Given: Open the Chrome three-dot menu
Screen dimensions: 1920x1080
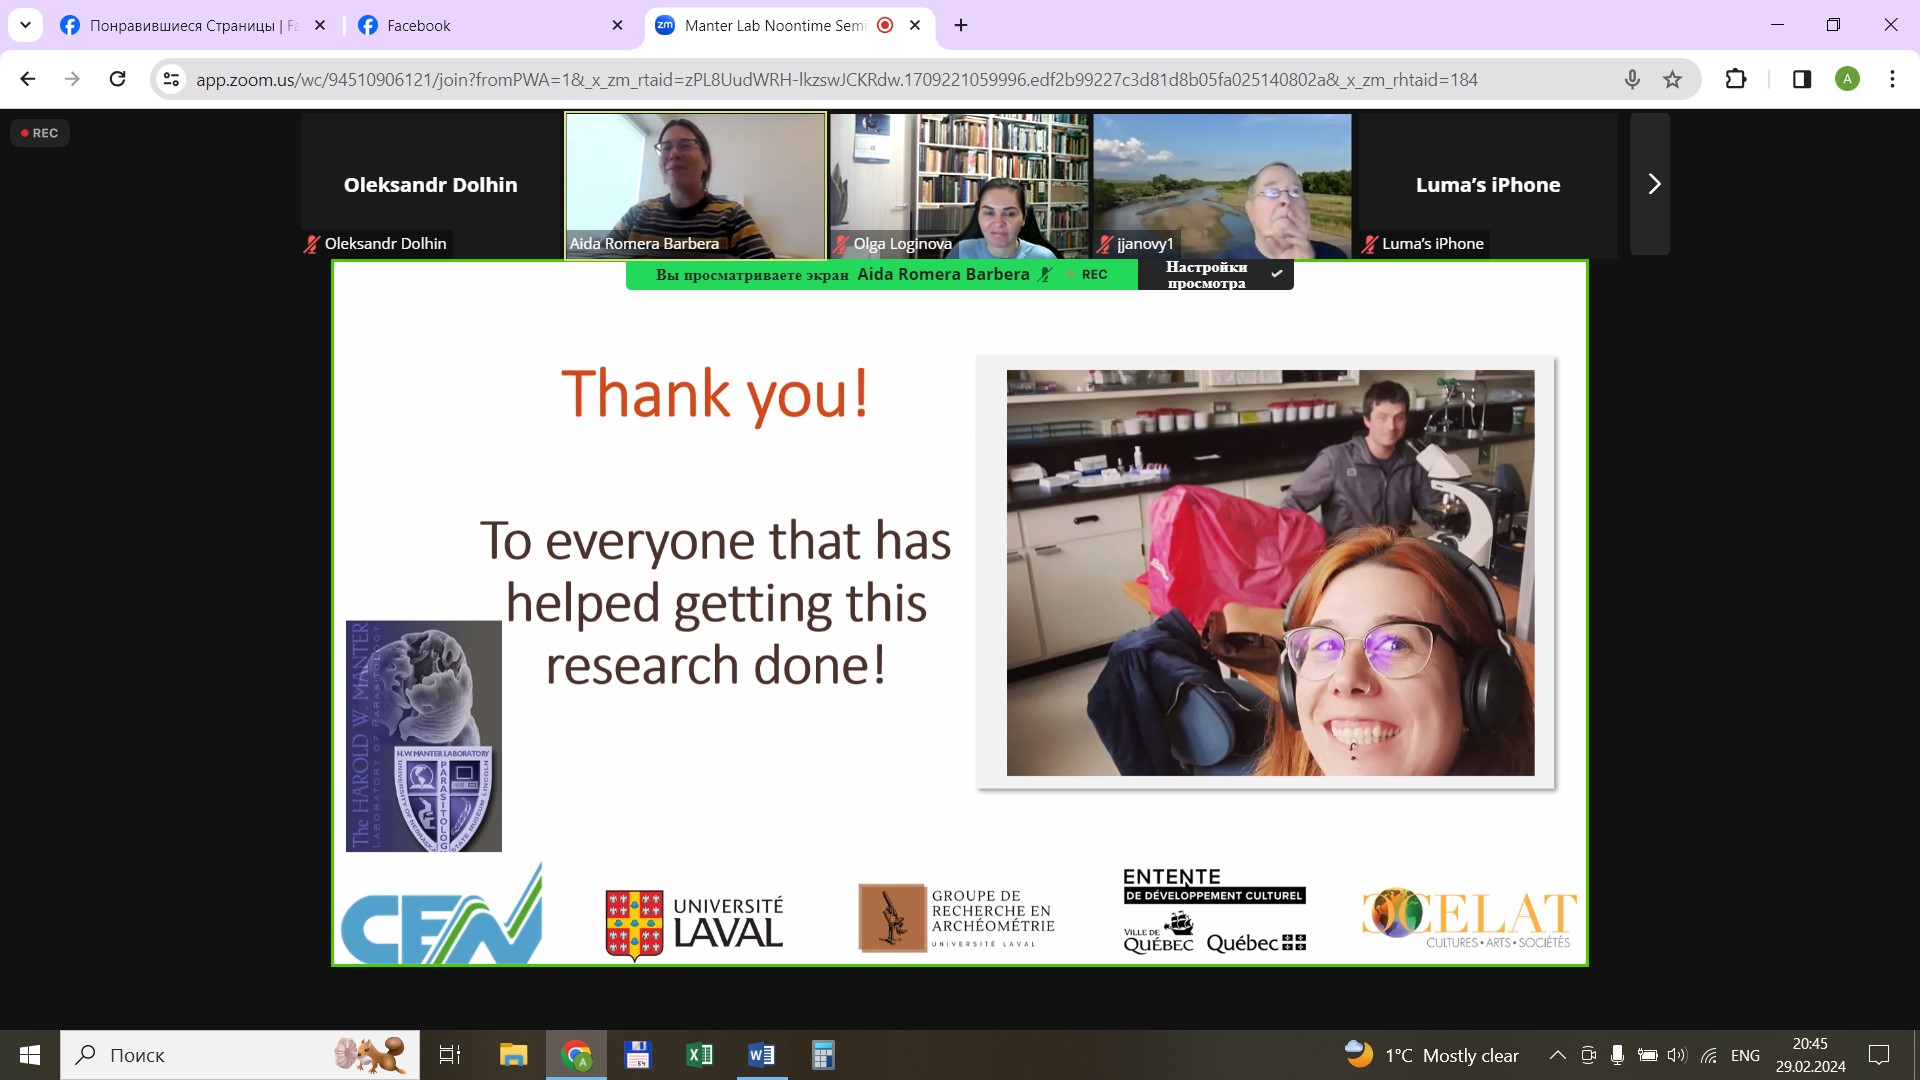Looking at the screenshot, I should [1892, 79].
